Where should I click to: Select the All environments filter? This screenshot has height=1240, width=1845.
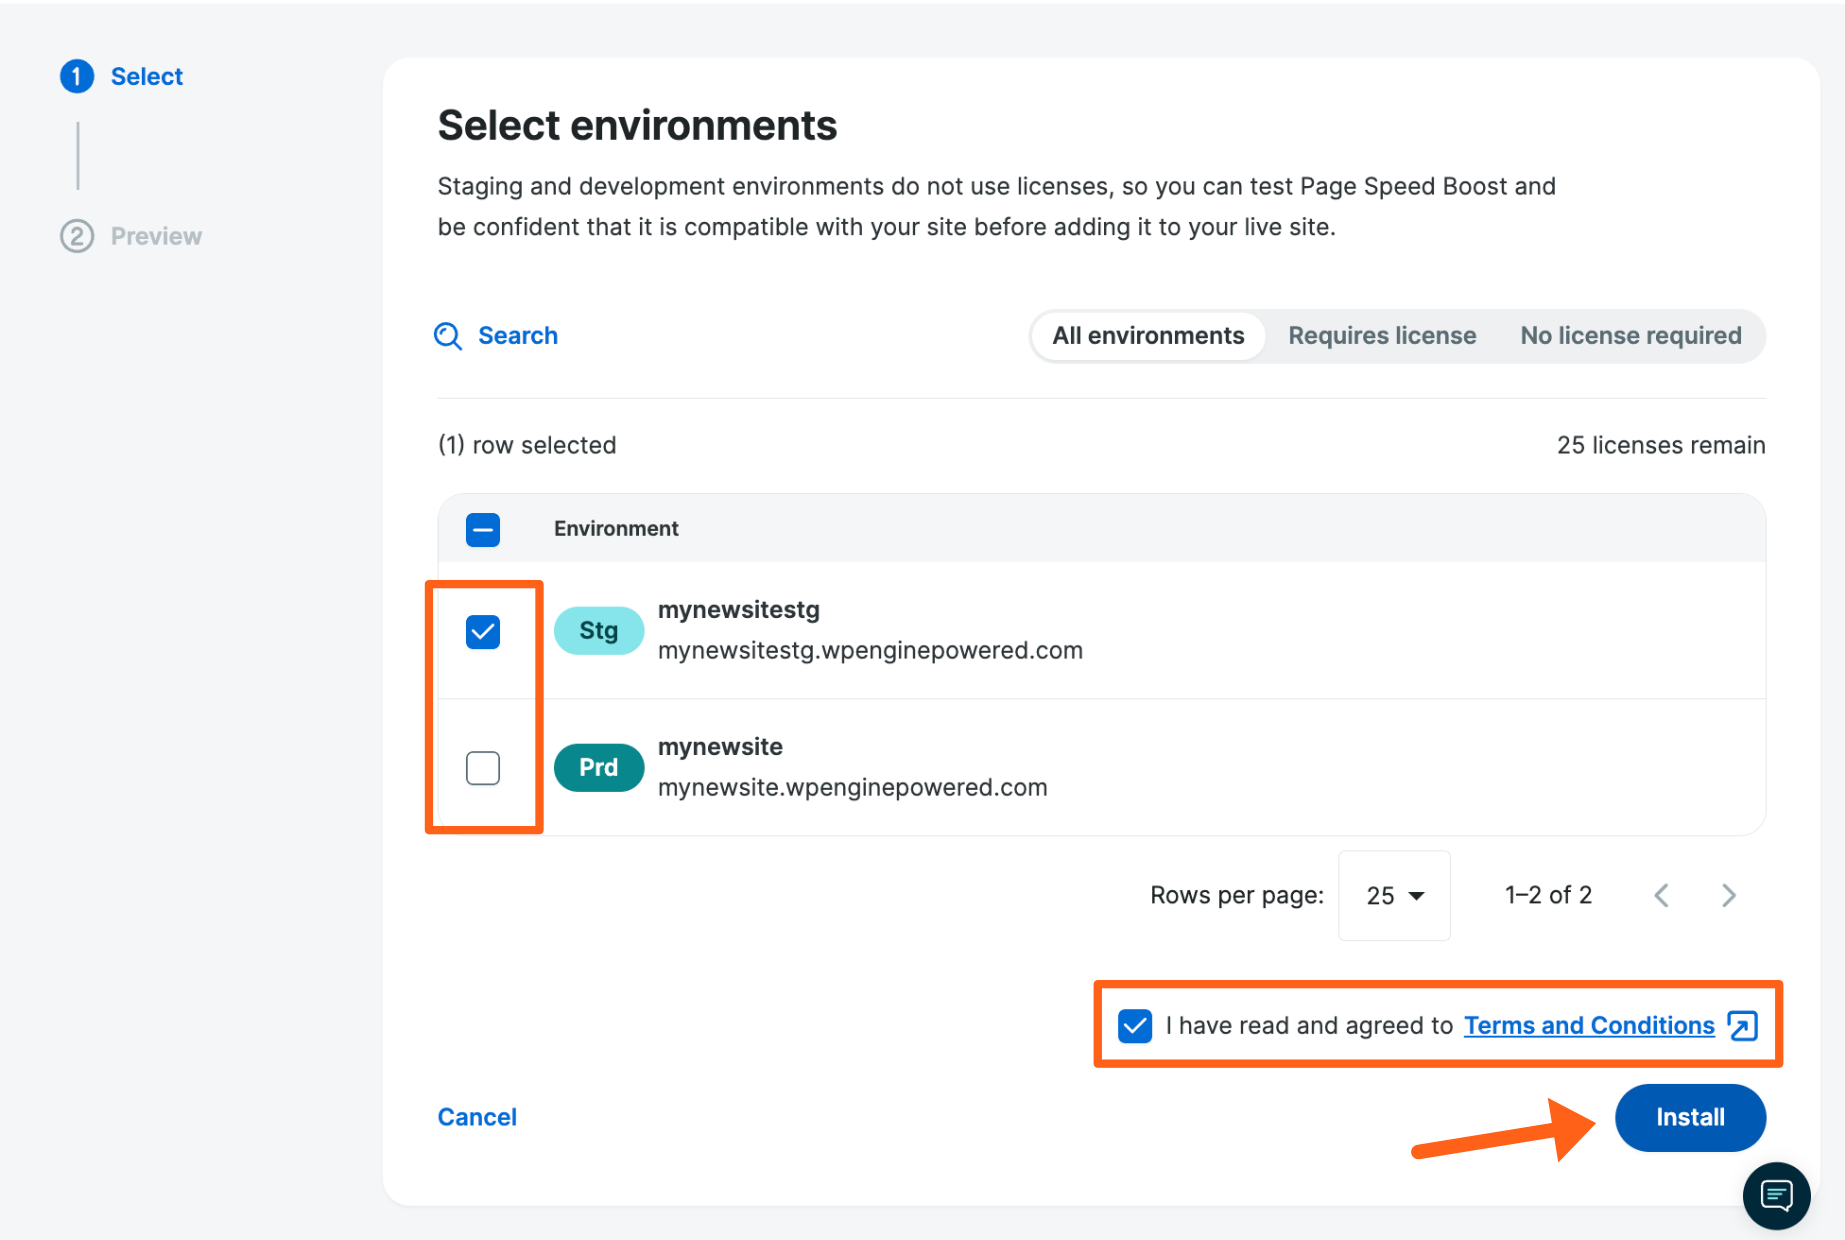[x=1147, y=335]
